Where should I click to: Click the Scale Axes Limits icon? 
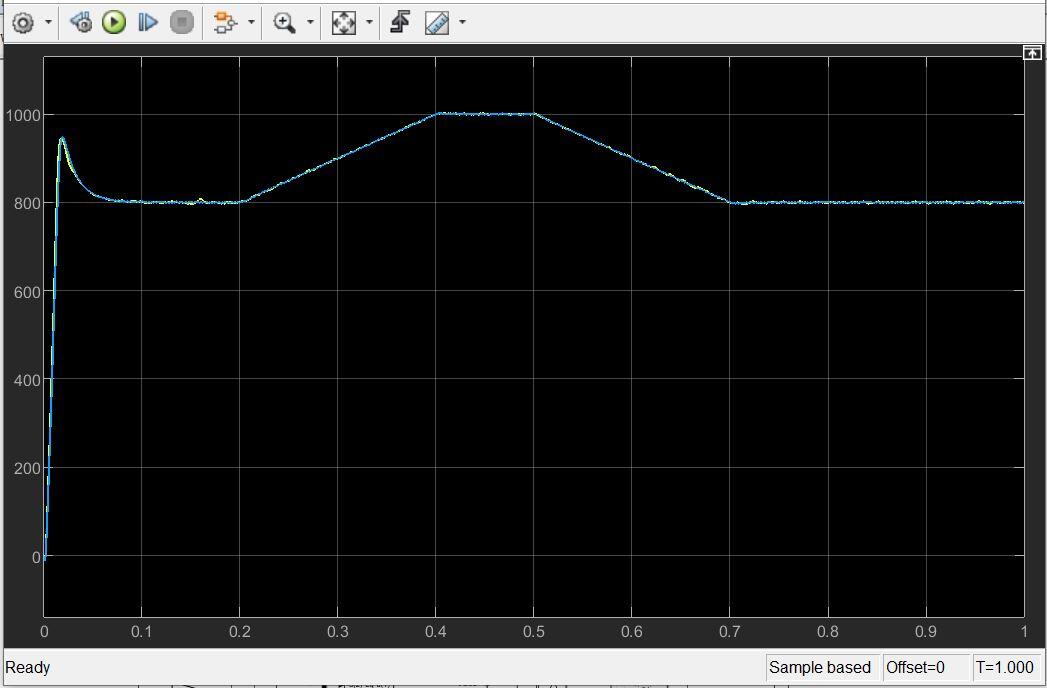(x=344, y=23)
